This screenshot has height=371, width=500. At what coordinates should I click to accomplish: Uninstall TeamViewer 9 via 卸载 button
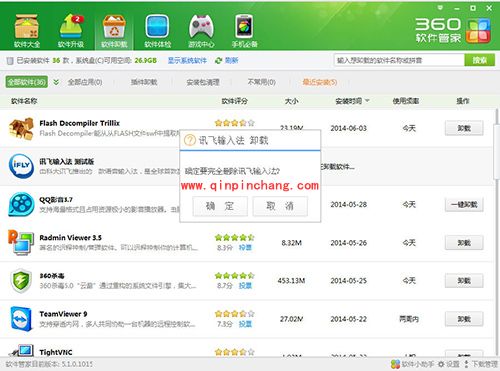point(464,319)
